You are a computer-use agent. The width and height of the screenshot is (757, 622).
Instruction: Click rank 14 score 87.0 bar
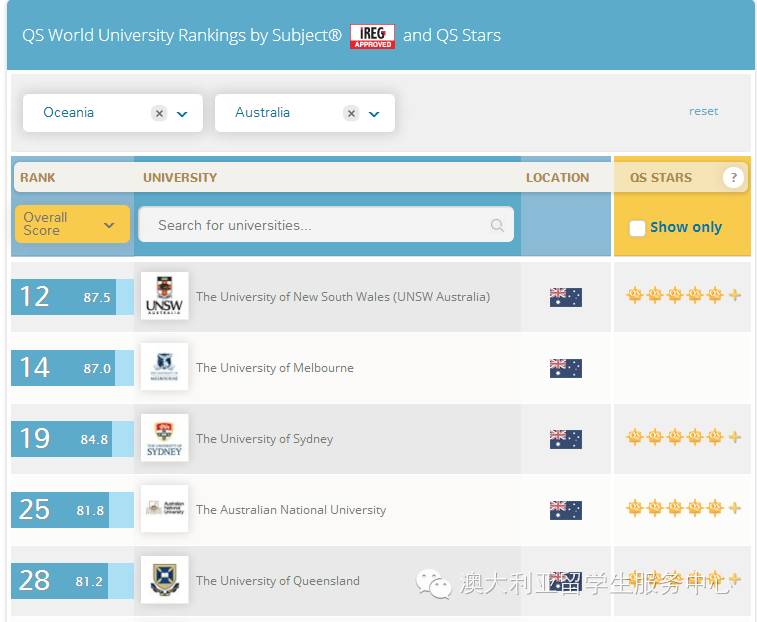(72, 368)
